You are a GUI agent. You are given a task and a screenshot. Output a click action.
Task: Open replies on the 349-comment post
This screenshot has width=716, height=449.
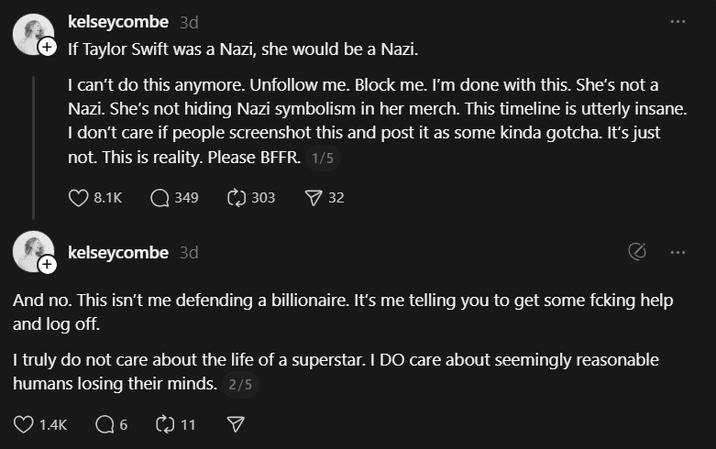[160, 198]
